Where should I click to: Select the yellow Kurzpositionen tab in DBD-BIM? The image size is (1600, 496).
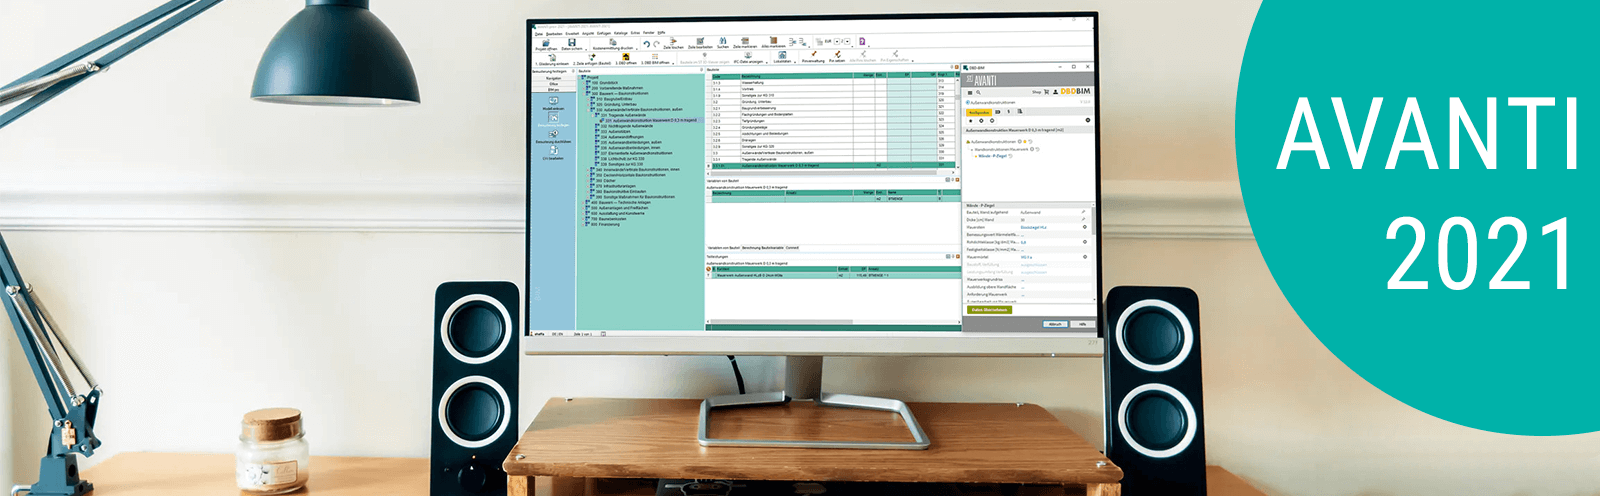click(x=979, y=113)
